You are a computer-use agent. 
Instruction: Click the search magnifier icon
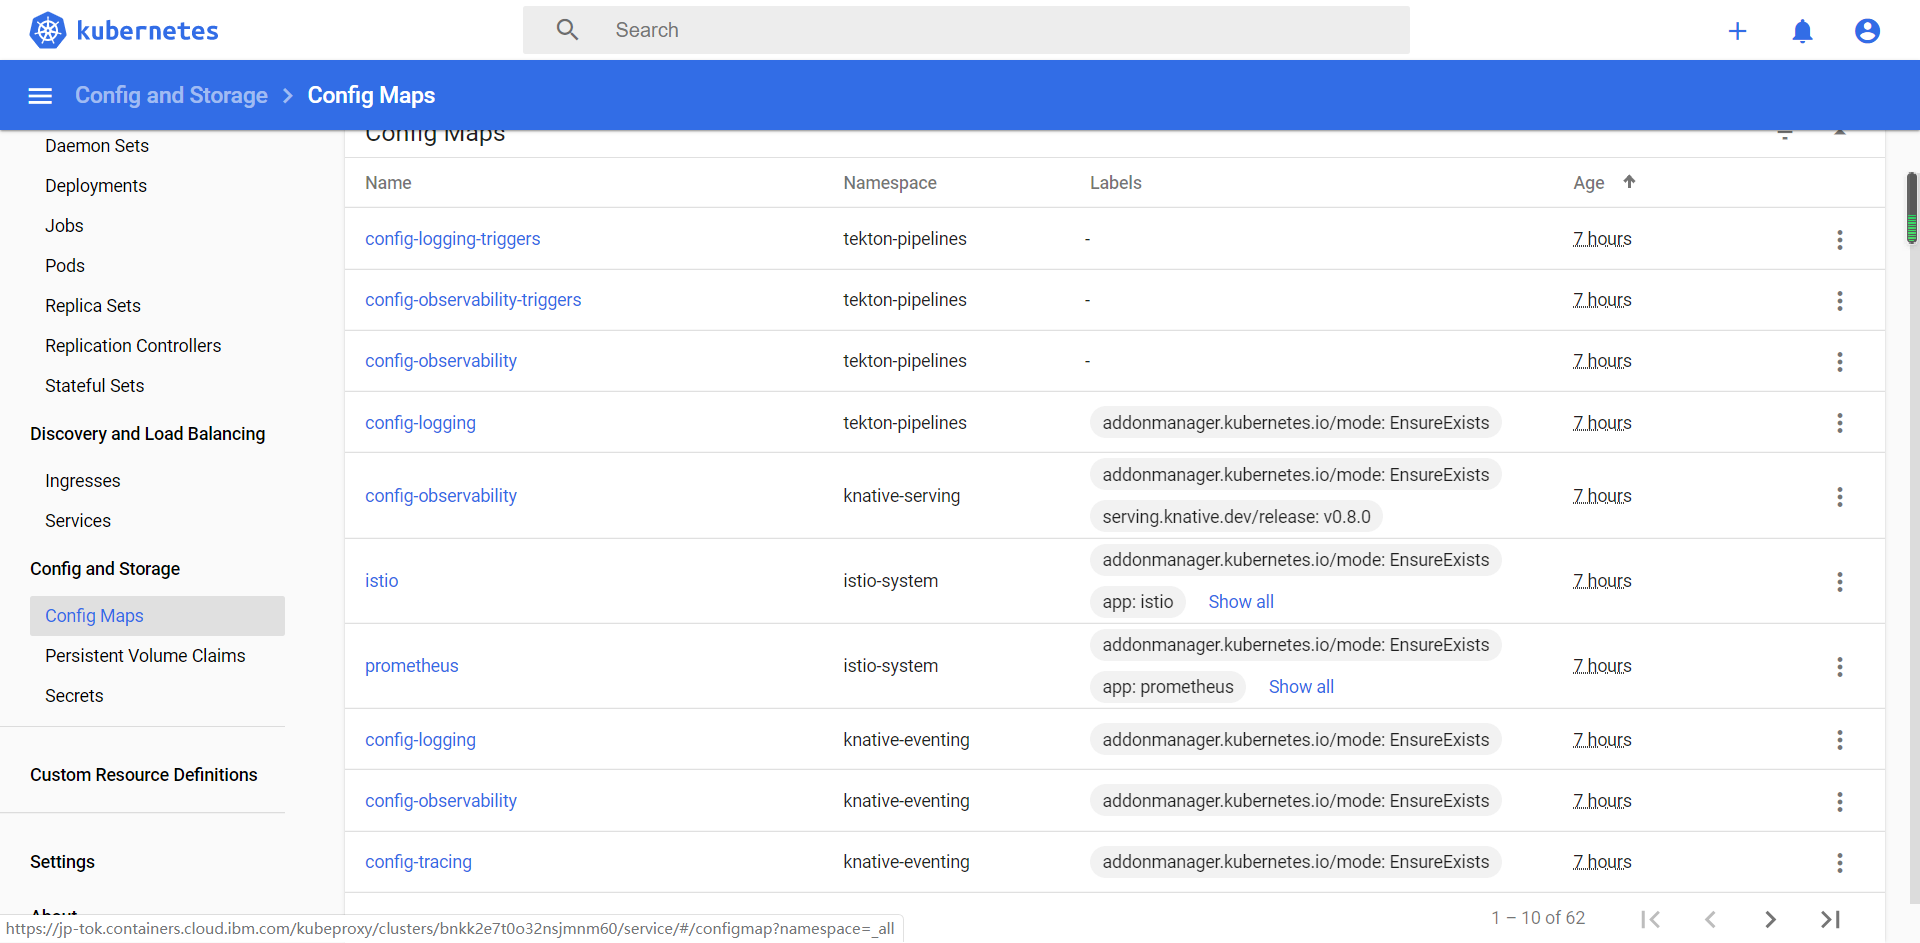(567, 30)
